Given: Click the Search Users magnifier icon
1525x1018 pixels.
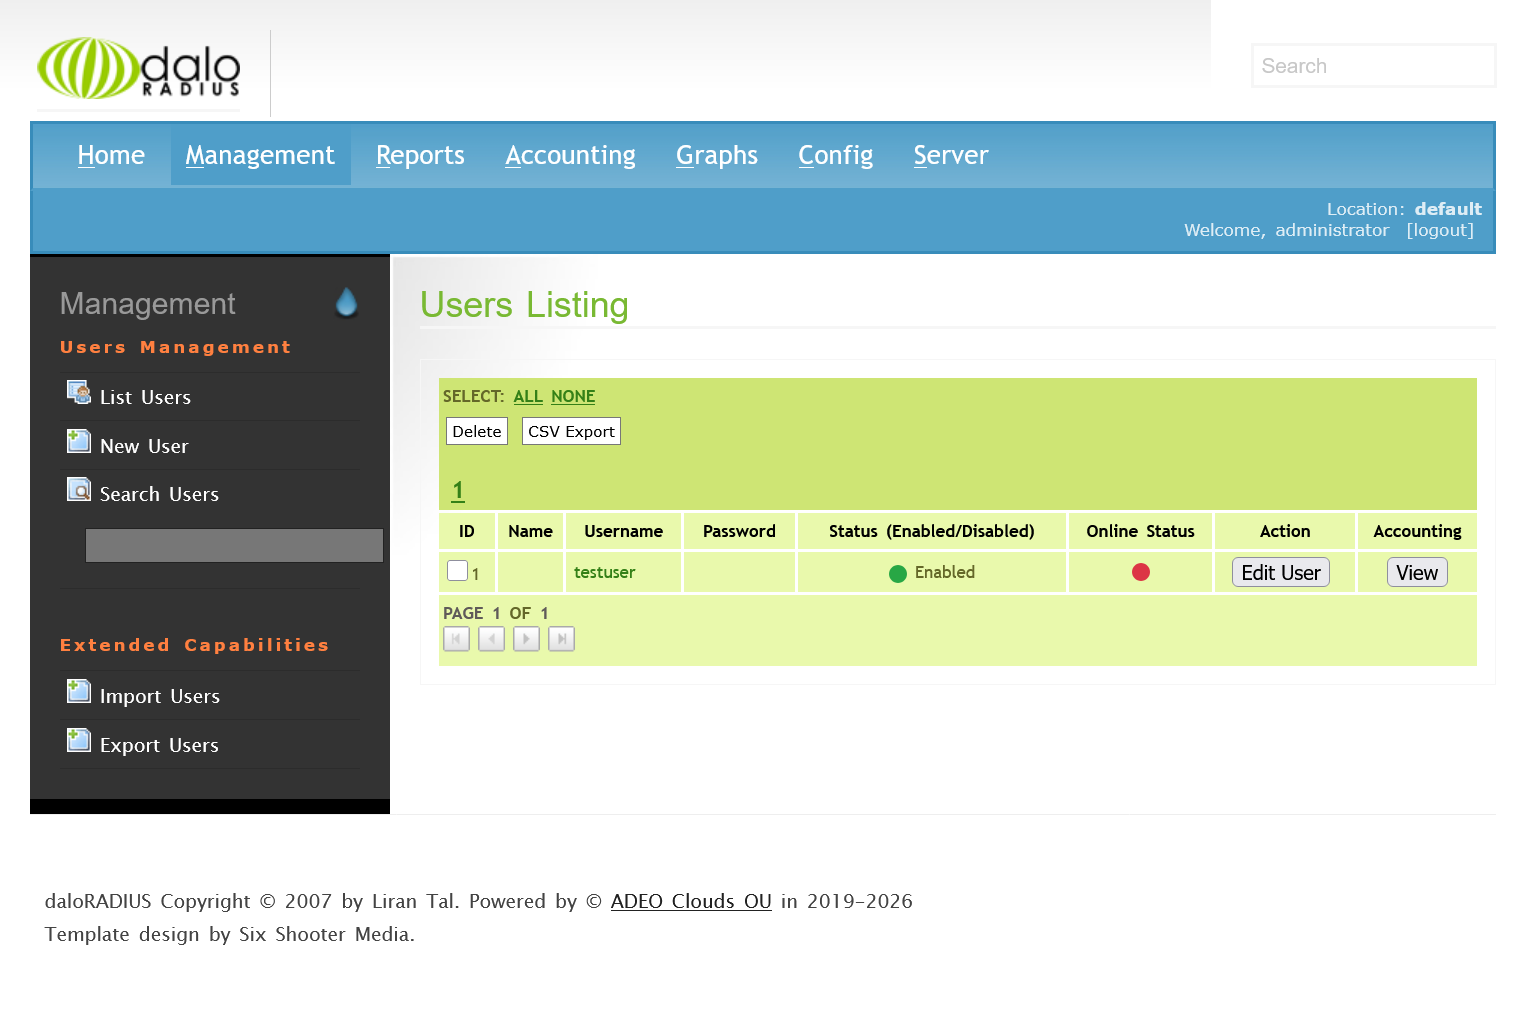Looking at the screenshot, I should click(x=79, y=489).
